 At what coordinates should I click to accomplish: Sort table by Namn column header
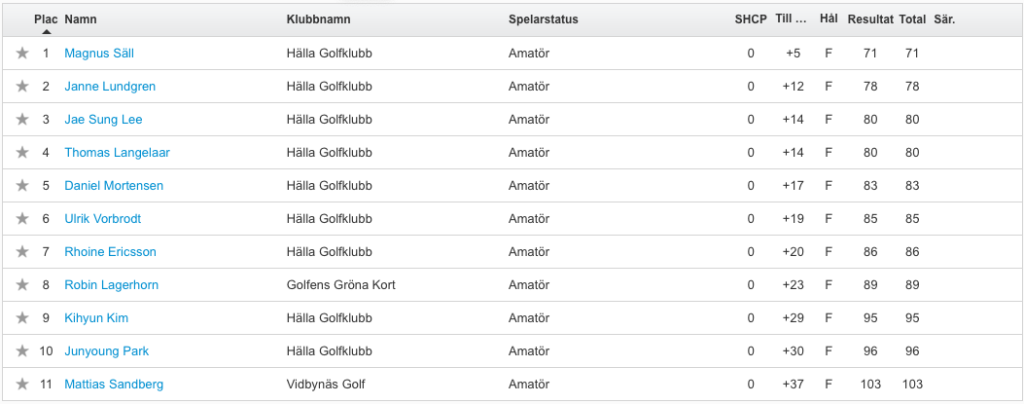point(80,20)
